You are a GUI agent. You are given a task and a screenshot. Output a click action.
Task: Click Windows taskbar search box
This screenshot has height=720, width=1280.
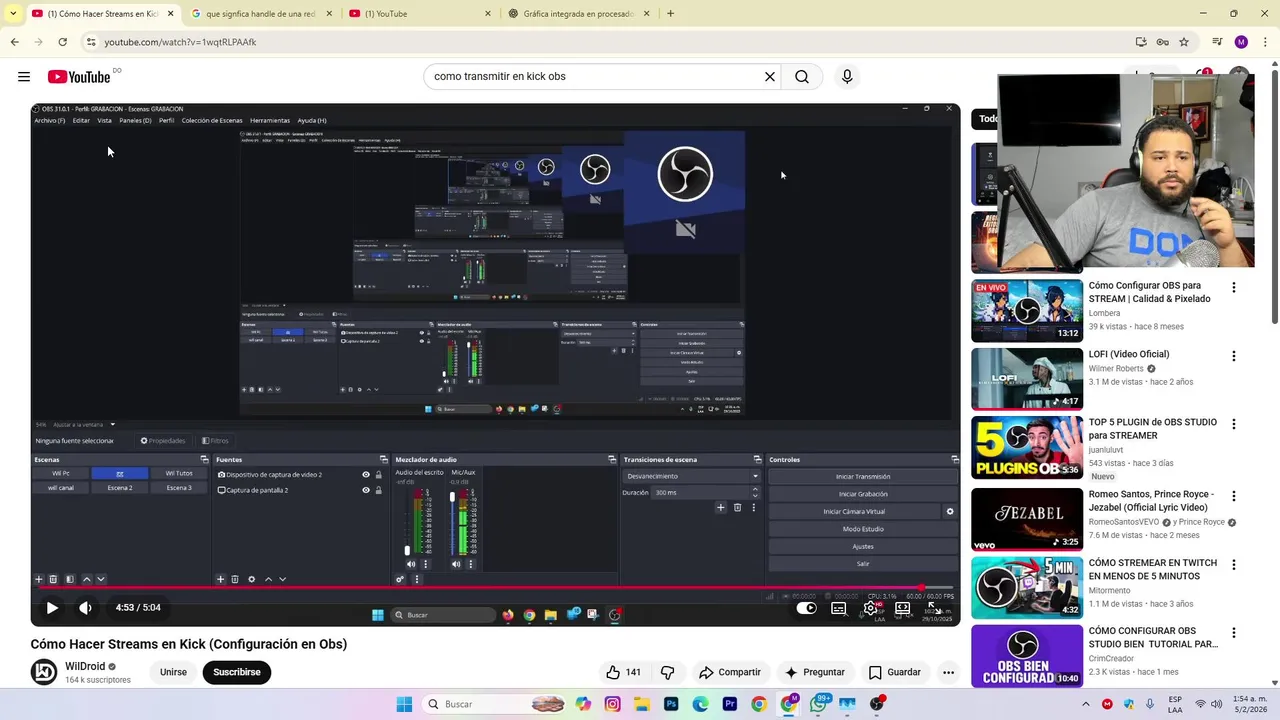pos(495,704)
